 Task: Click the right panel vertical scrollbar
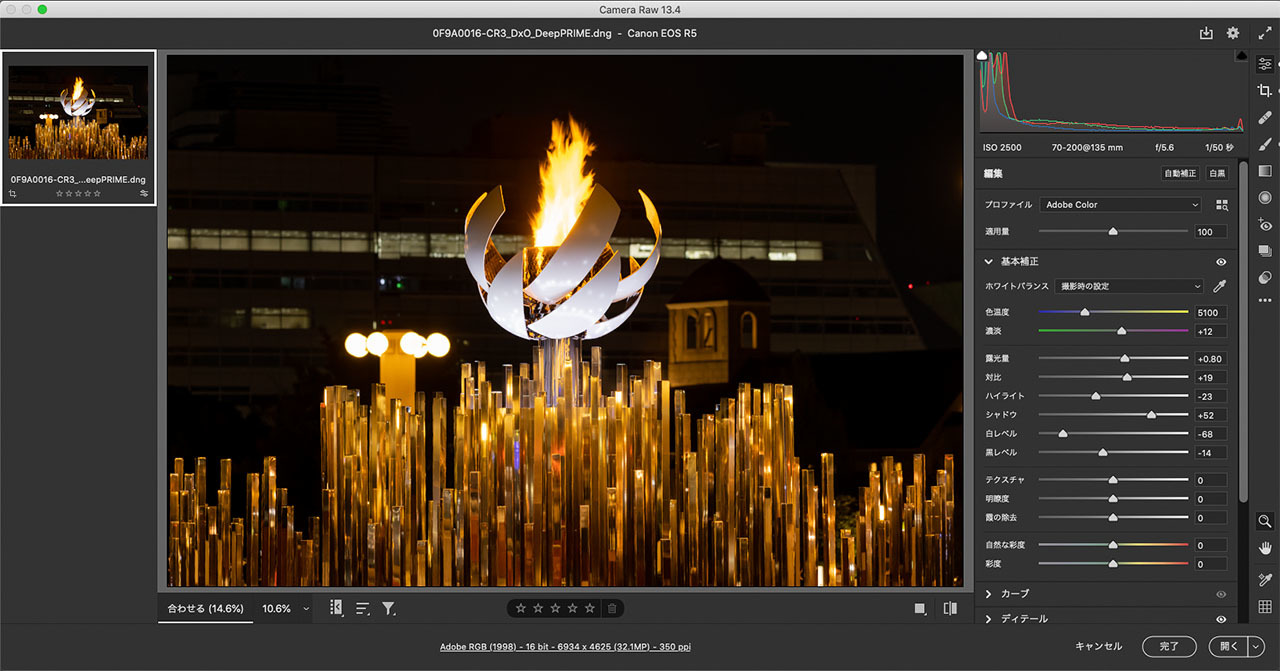[x=1243, y=330]
